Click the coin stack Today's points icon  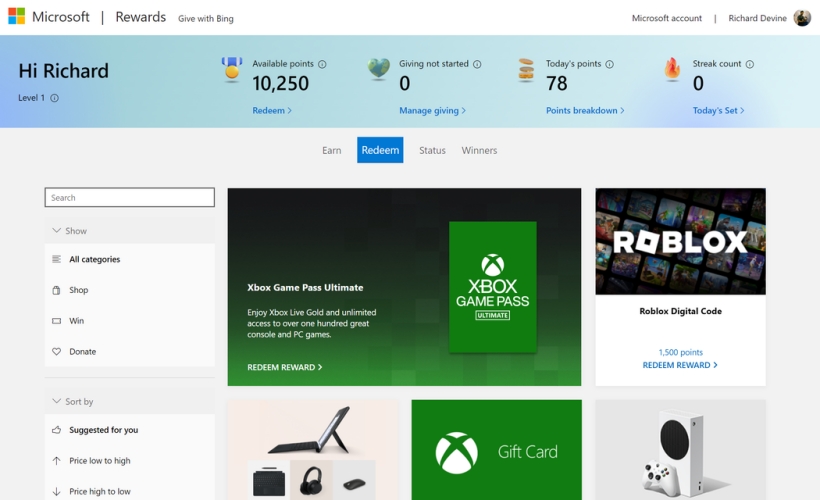526,70
